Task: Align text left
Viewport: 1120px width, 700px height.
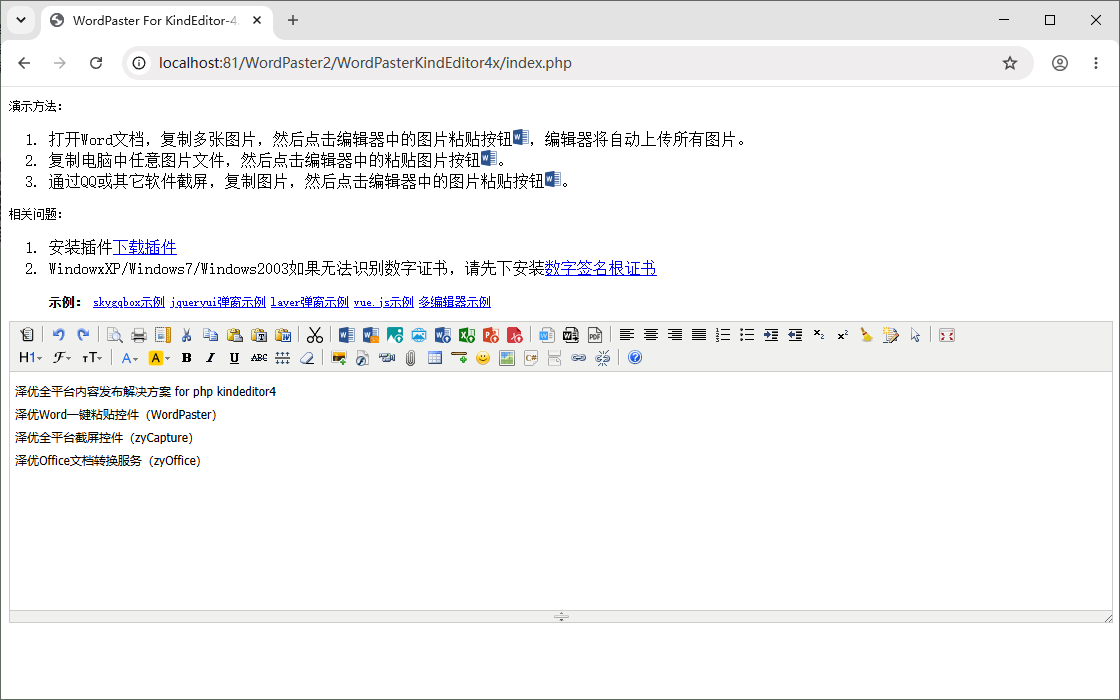Action: pyautogui.click(x=626, y=335)
